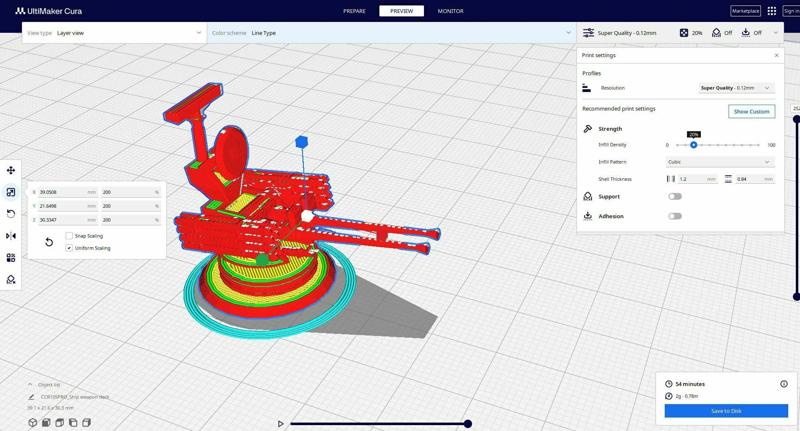
Task: Switch to top view cube icon
Action: 60,422
